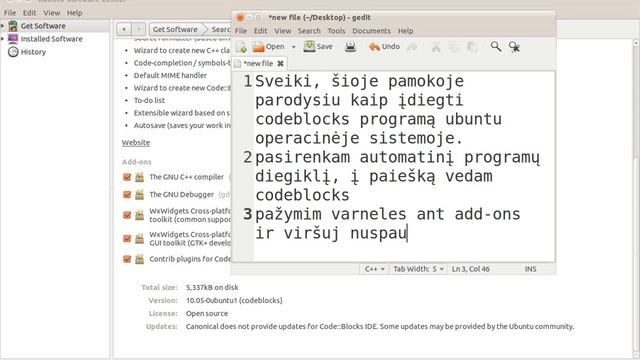Click the GNU C++ compiler package icon
Image resolution: width=640 pixels, height=360 pixels.
[x=140, y=177]
